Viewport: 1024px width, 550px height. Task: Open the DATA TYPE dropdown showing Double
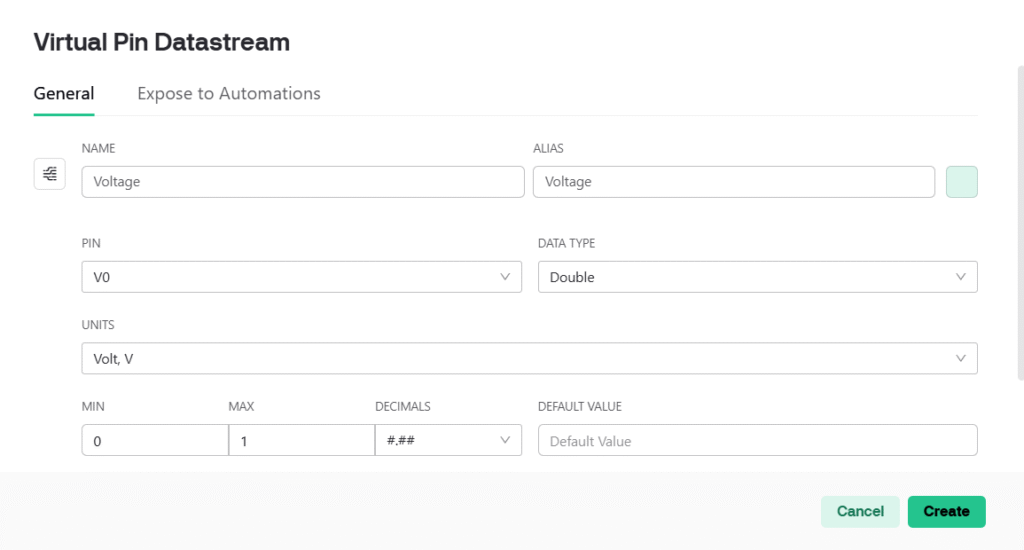(758, 277)
